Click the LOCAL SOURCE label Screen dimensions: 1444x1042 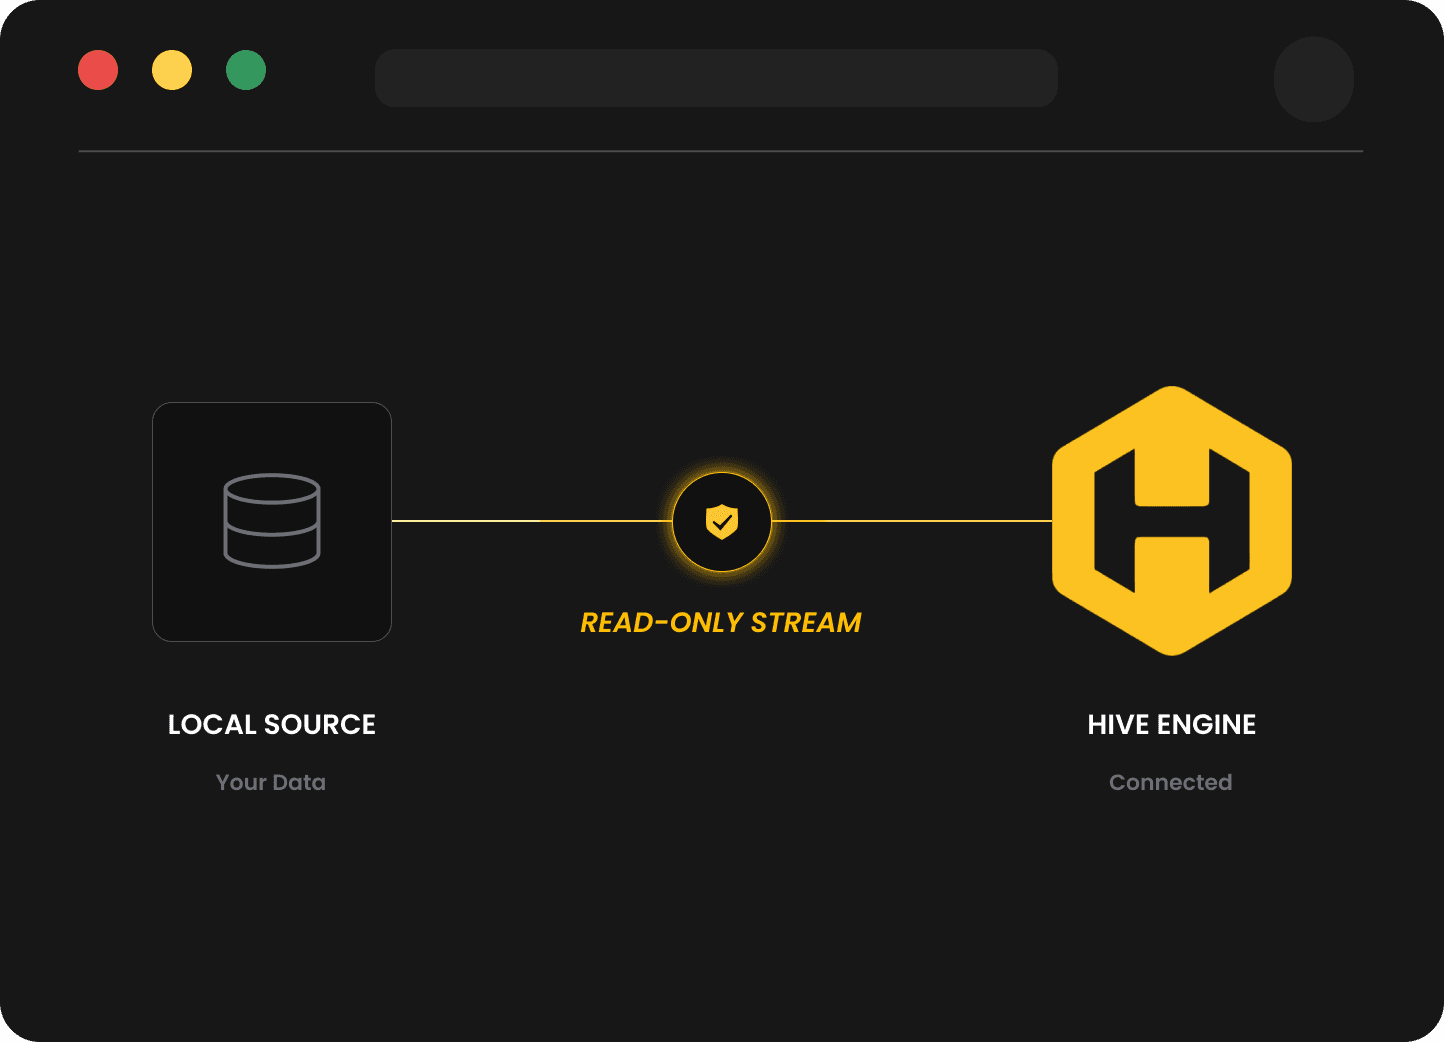click(x=272, y=724)
